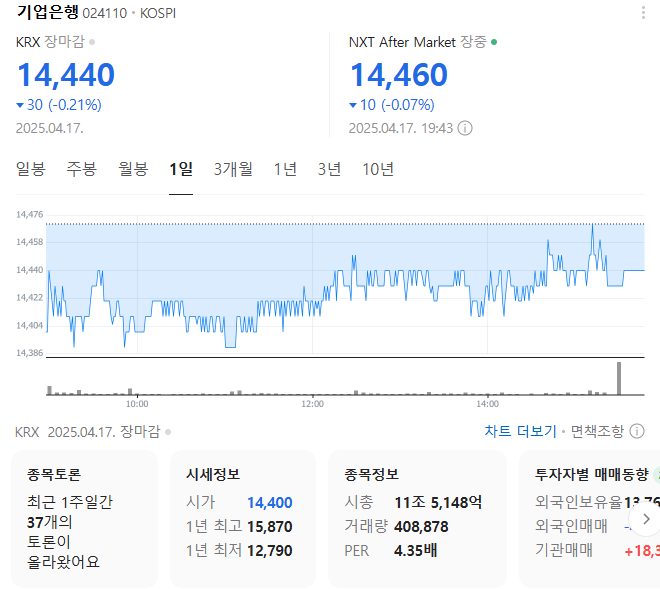Viewport: 660px width, 589px height.
Task: Open the 면책조항 disclaimer link
Action: pyautogui.click(x=597, y=431)
